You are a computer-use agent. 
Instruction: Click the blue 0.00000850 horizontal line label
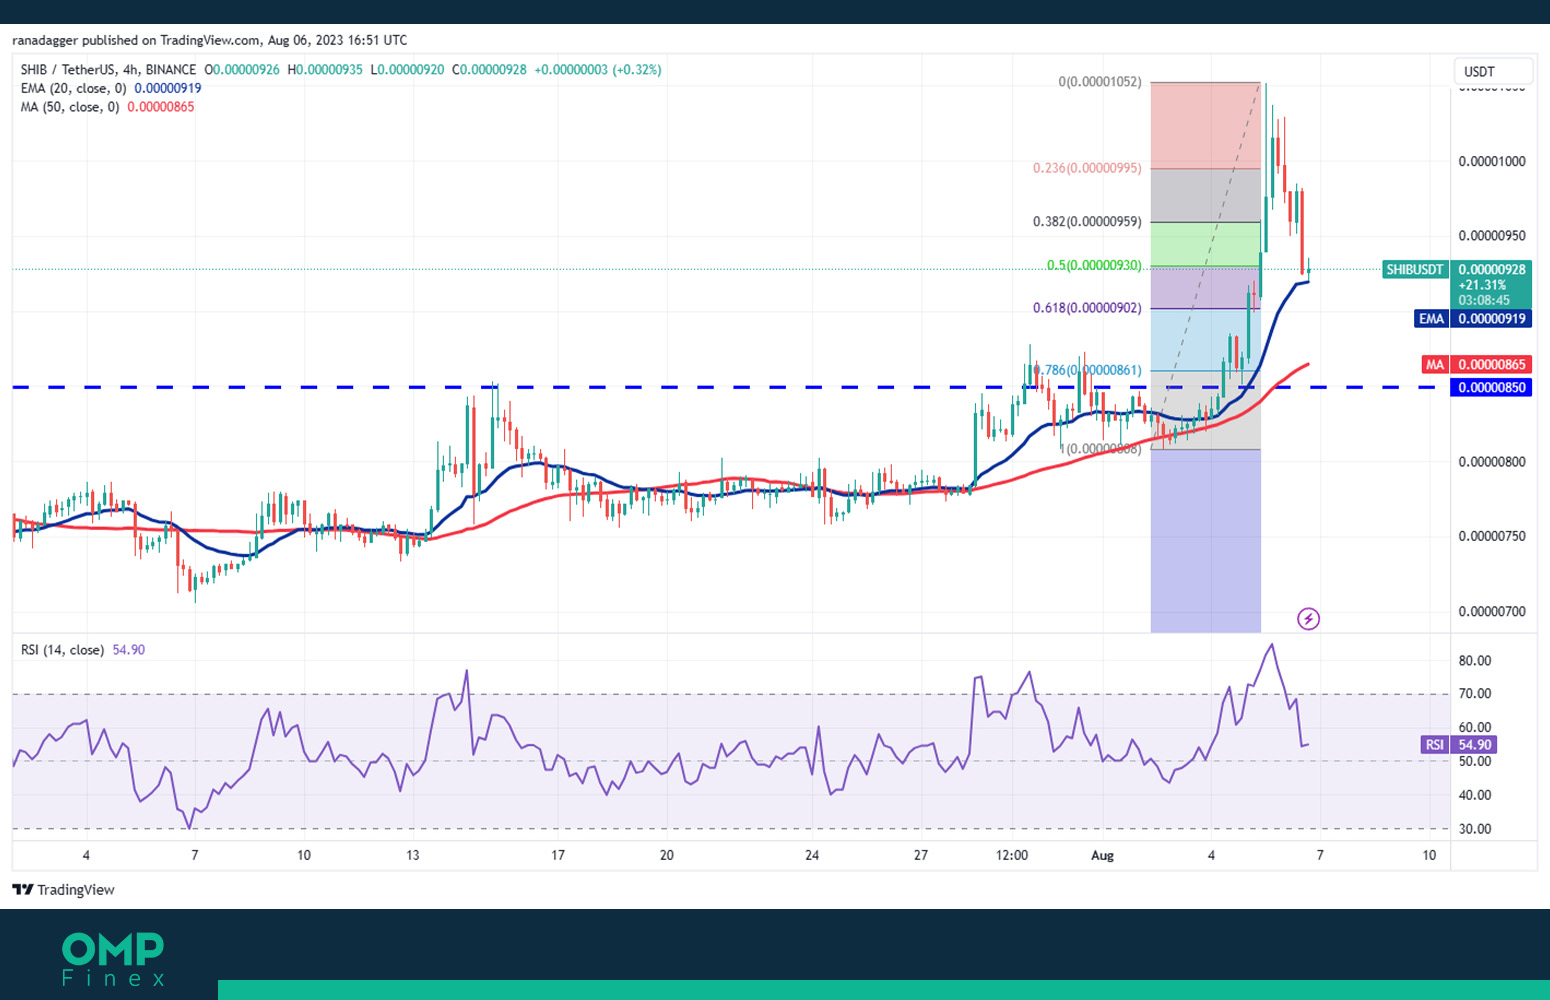tap(1491, 388)
